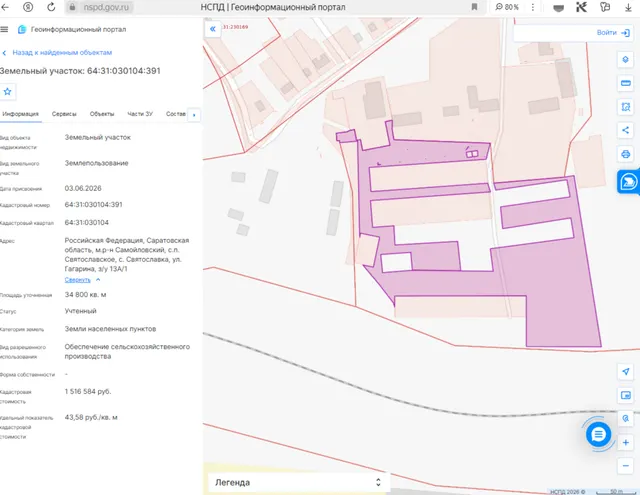Screen dimensions: 640x495
Task: Click cadastral quarter 64:31:030104 value
Action: click(x=87, y=223)
